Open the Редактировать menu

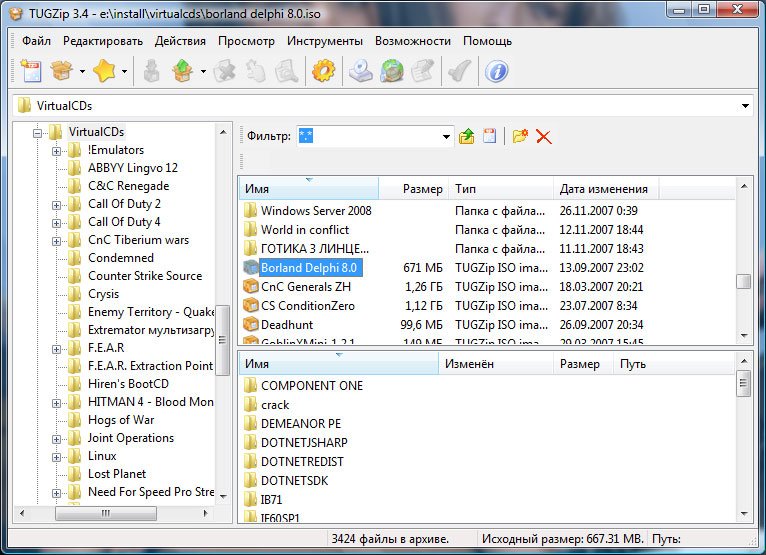pyautogui.click(x=103, y=41)
